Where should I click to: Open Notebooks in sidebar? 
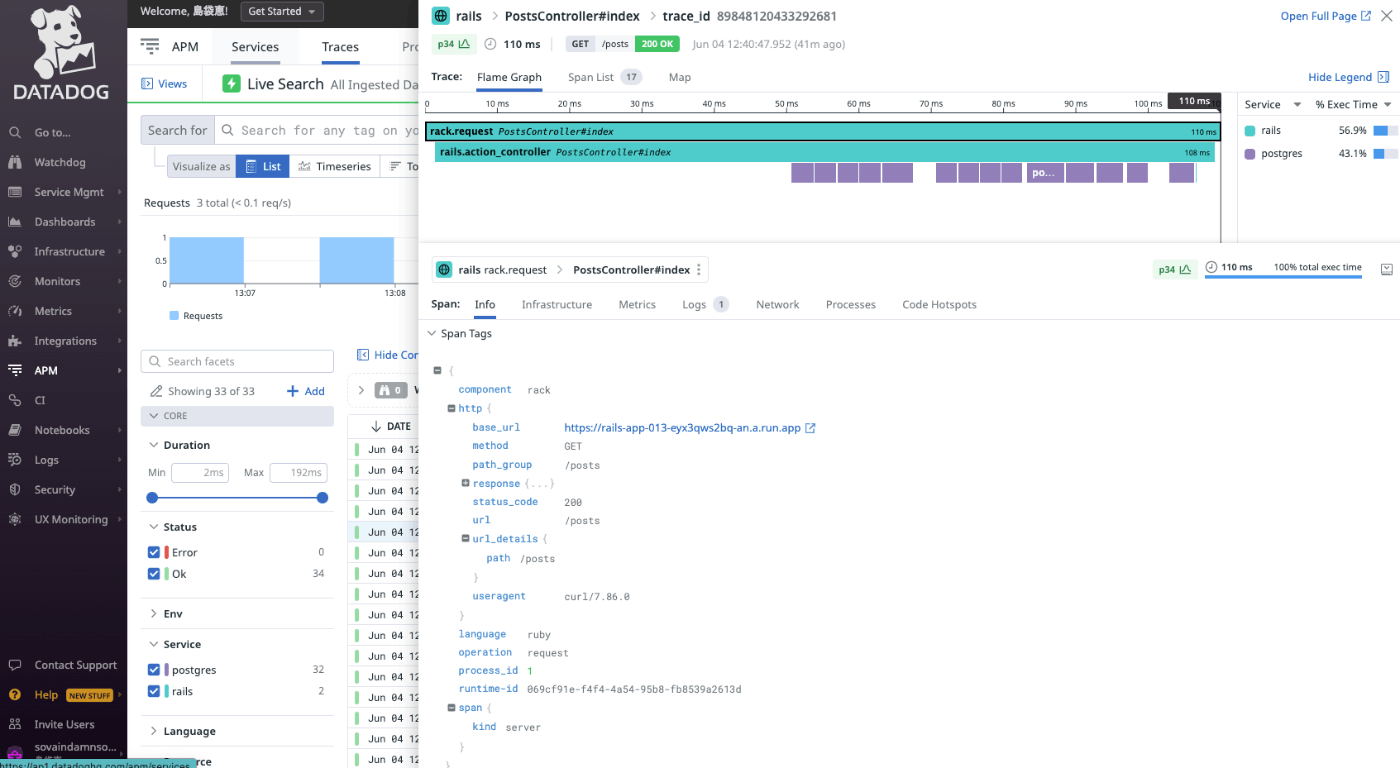coord(62,430)
